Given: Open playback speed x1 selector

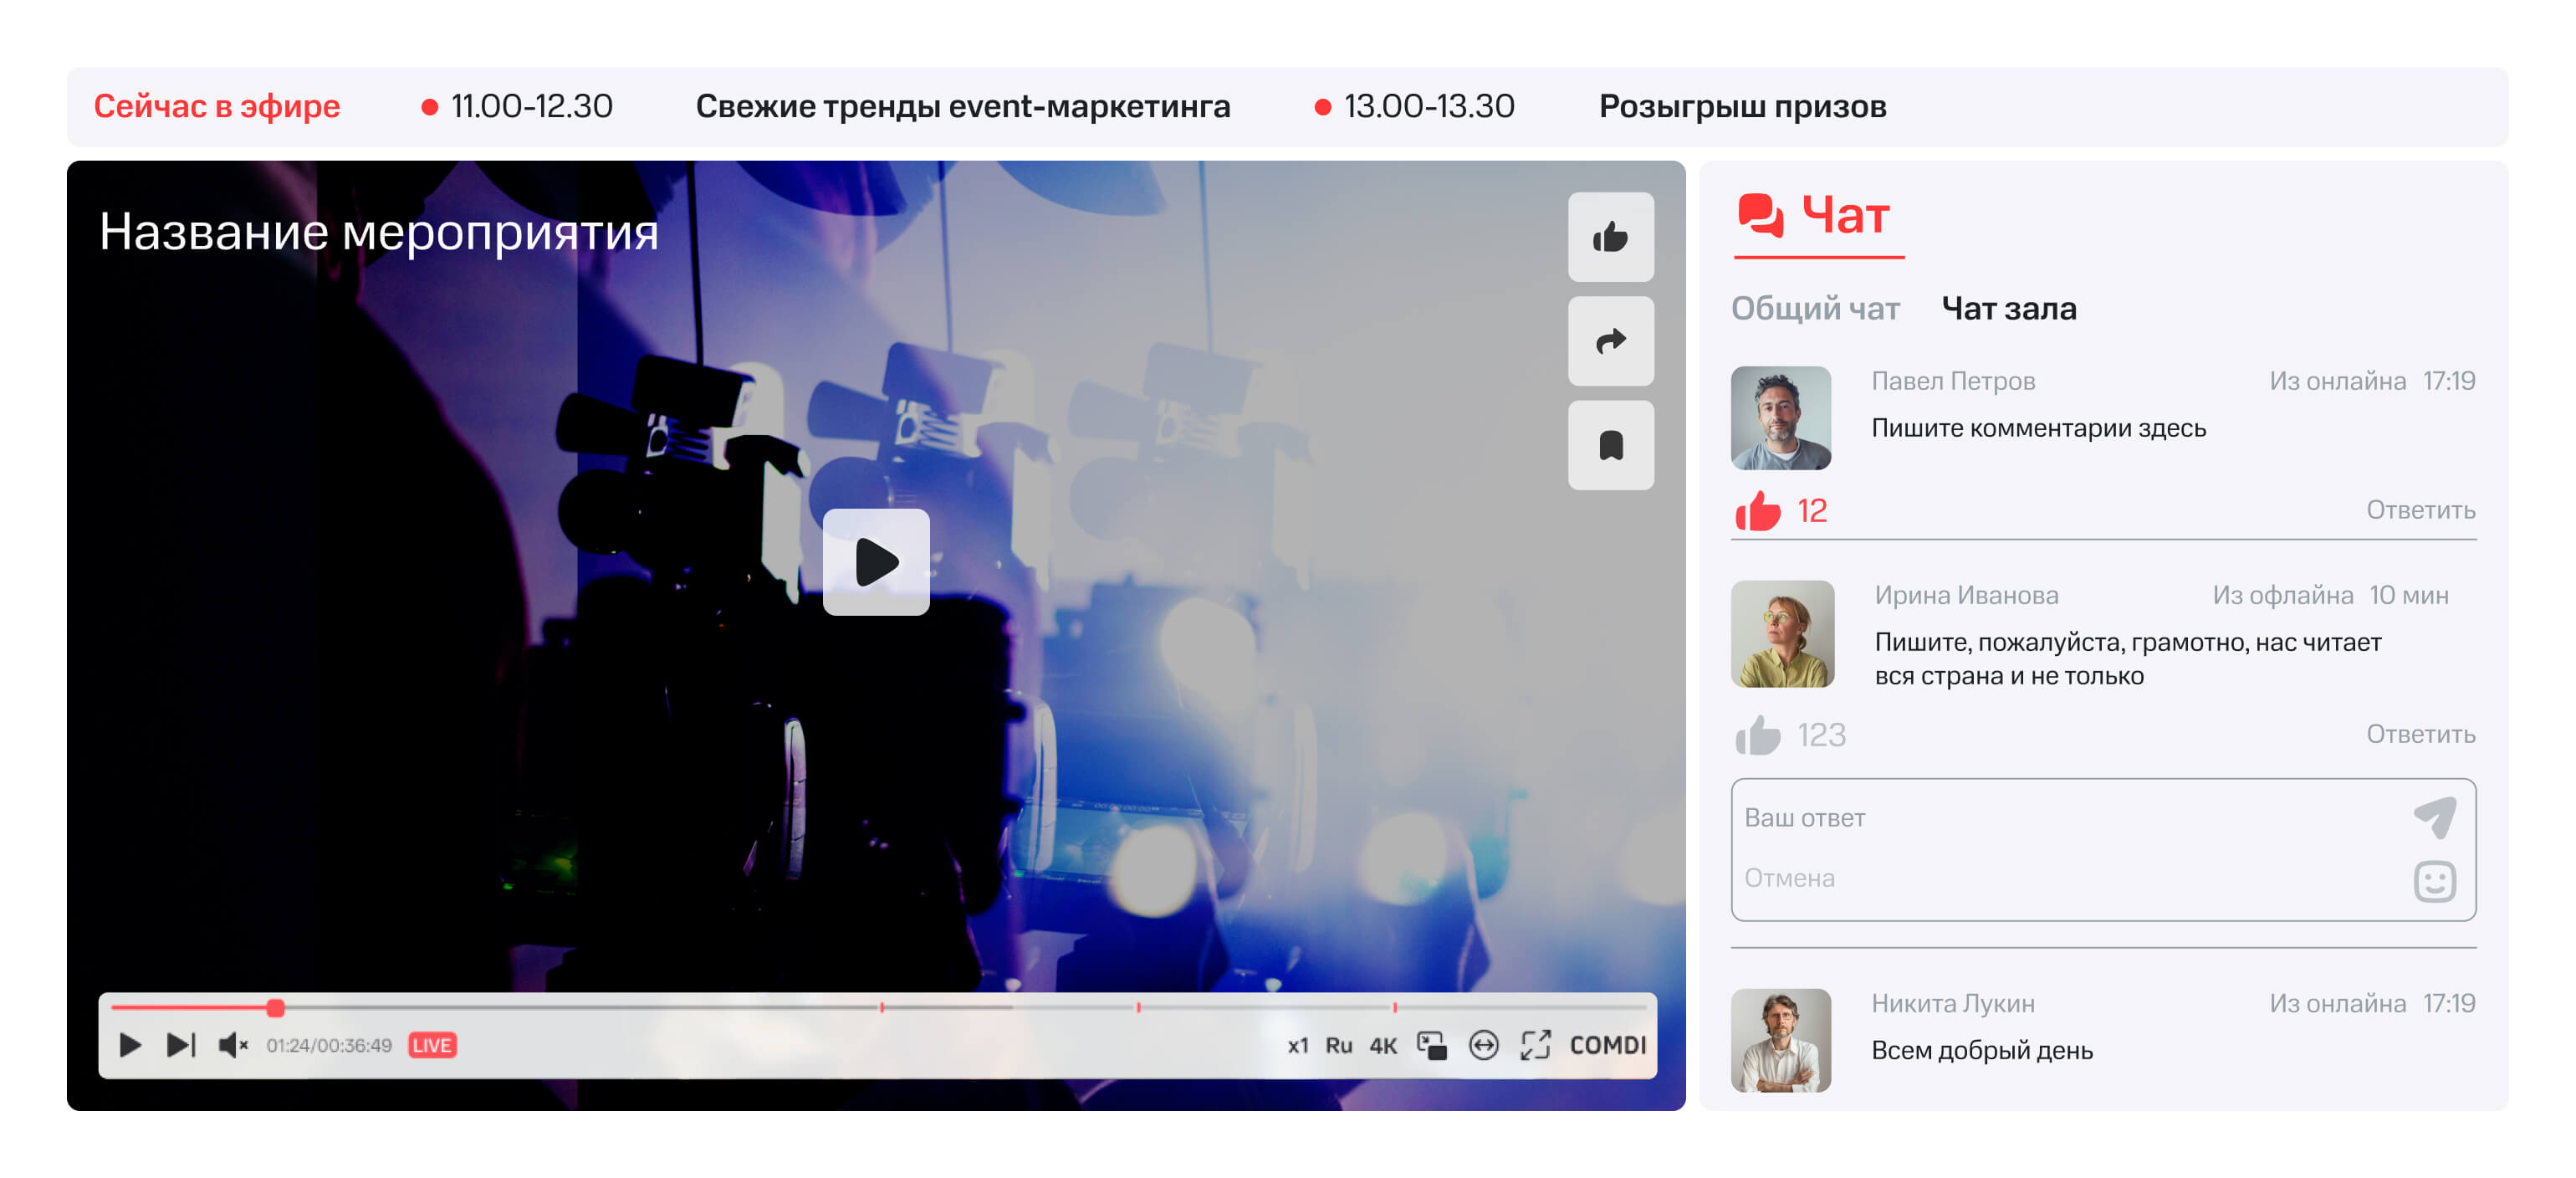Looking at the screenshot, I should coord(1297,1045).
